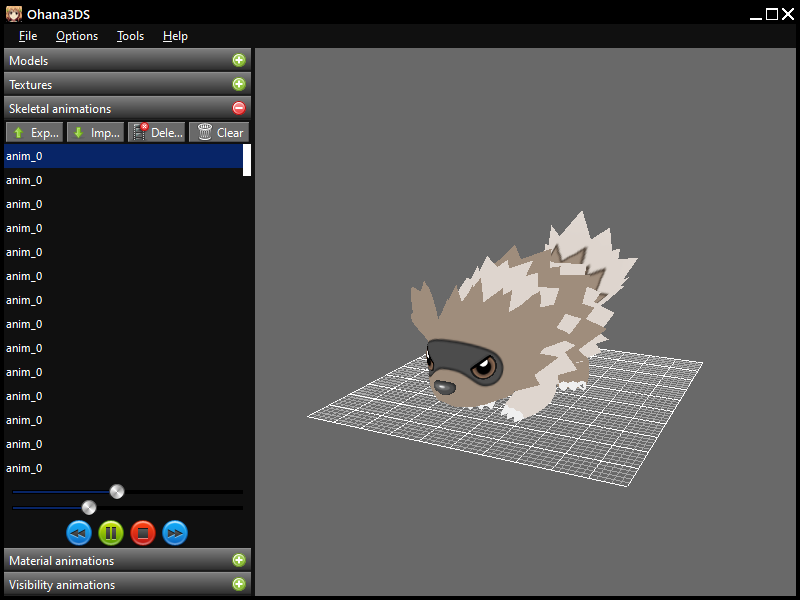Image resolution: width=800 pixels, height=600 pixels.
Task: Expand the Models panel
Action: click(x=238, y=61)
